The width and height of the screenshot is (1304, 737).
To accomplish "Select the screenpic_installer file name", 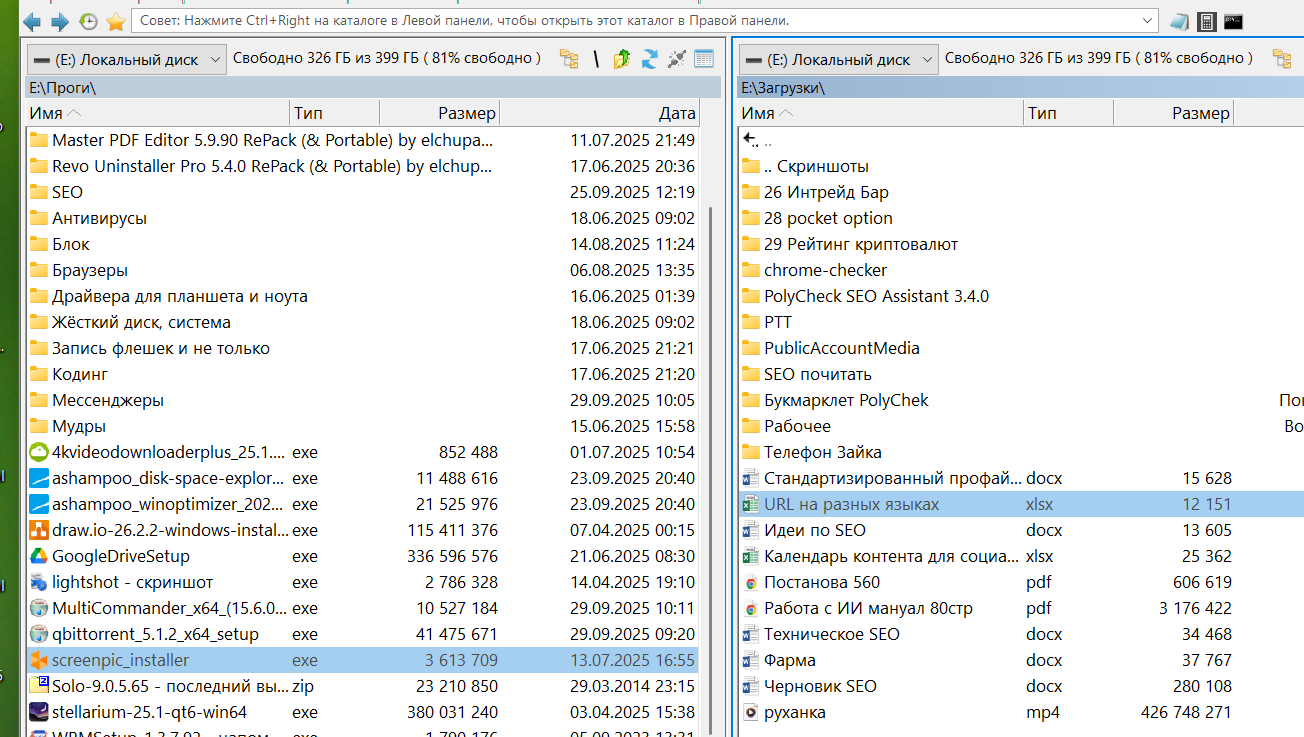I will (x=120, y=660).
